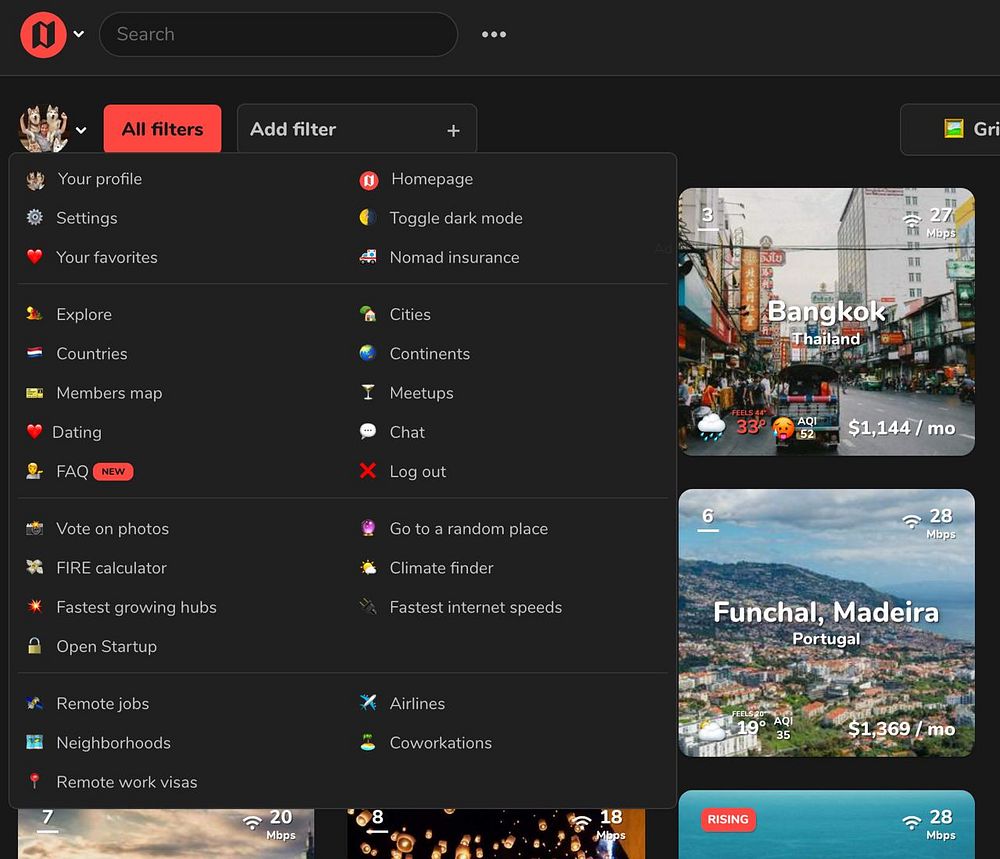Click the map icon beside Neighborhoods
Screen dimensions: 1000x859
pyautogui.click(x=34, y=742)
